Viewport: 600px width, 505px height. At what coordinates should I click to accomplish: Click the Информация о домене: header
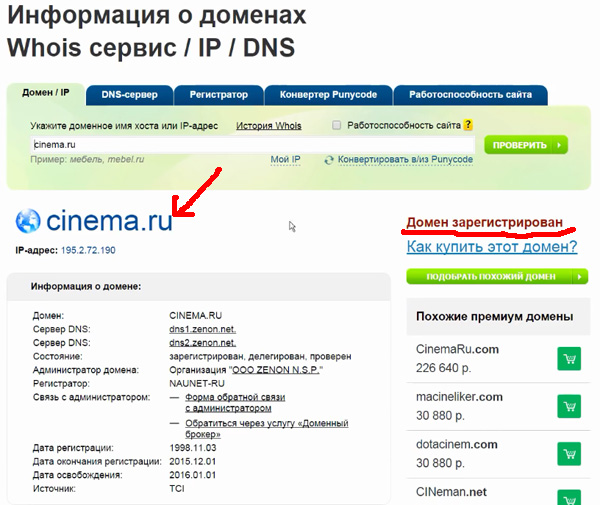86,286
